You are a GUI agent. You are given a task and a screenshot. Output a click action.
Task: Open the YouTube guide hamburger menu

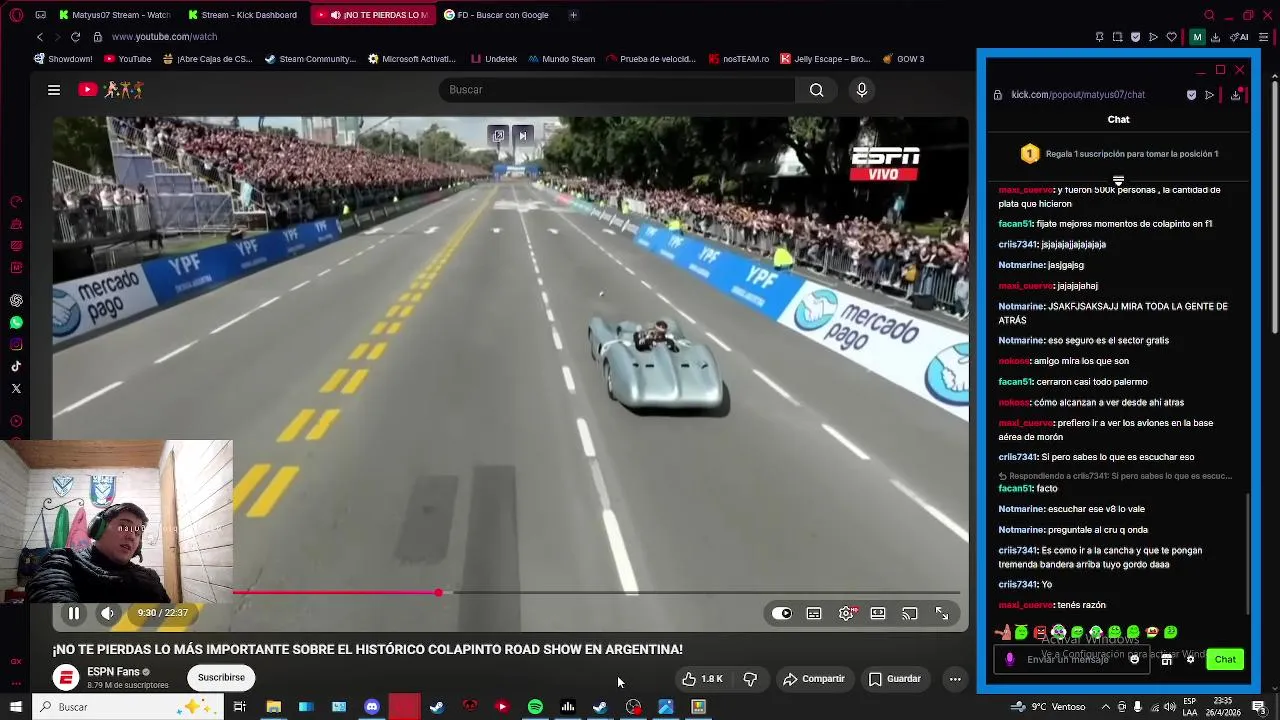54,90
